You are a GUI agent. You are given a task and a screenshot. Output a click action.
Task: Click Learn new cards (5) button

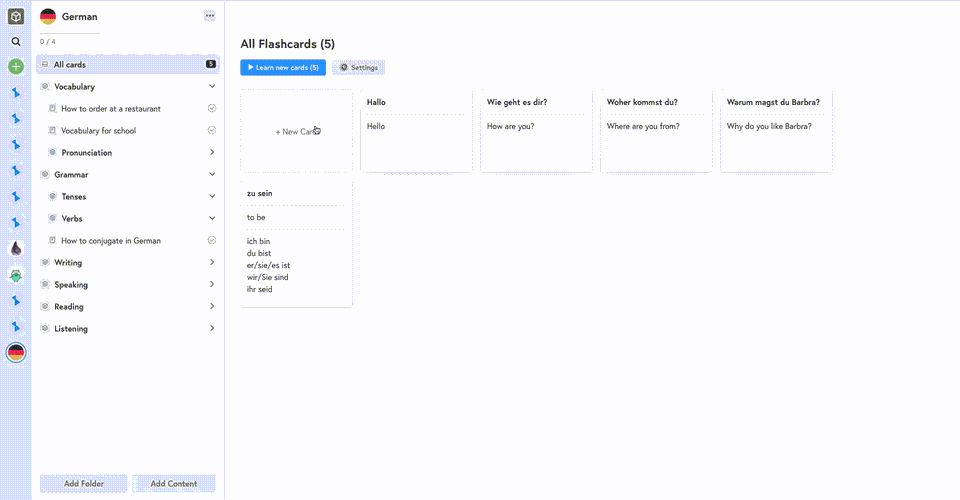click(x=283, y=67)
